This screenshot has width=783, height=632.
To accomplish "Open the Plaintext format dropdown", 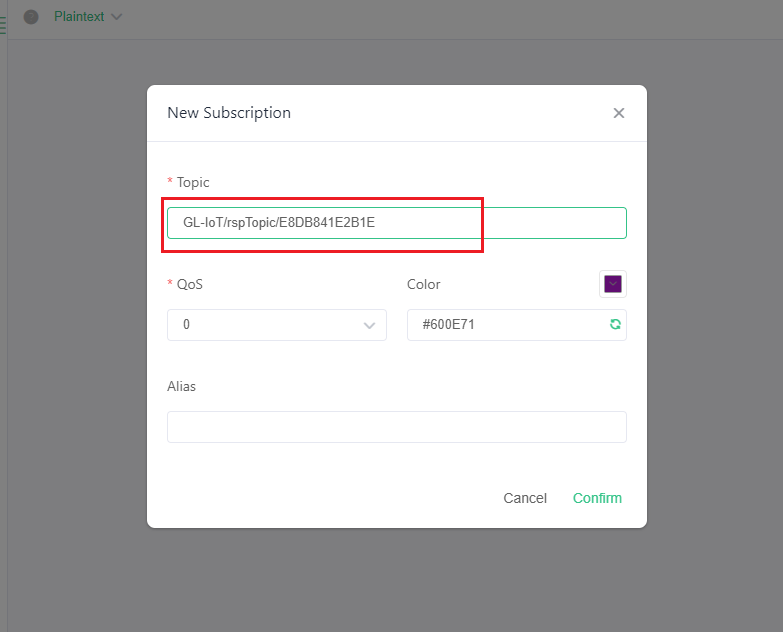I will point(88,16).
